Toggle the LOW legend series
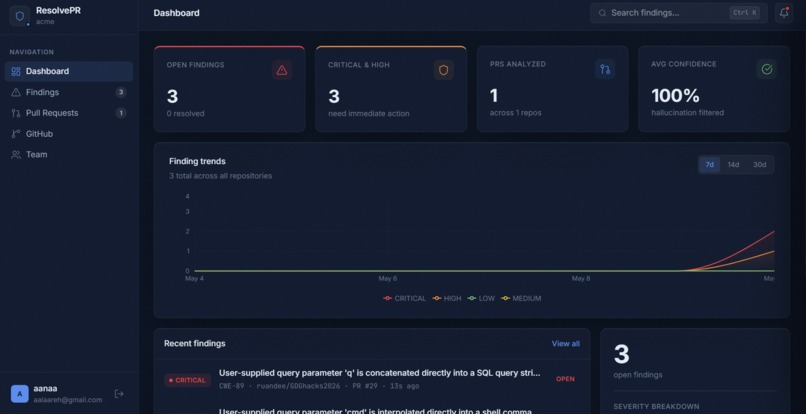This screenshot has width=806, height=414. click(481, 298)
